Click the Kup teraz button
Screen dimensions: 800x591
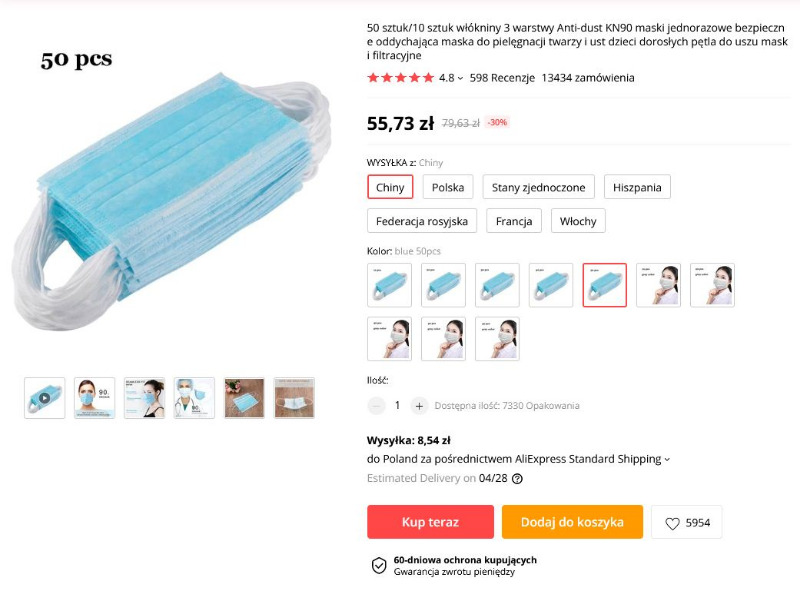[430, 521]
